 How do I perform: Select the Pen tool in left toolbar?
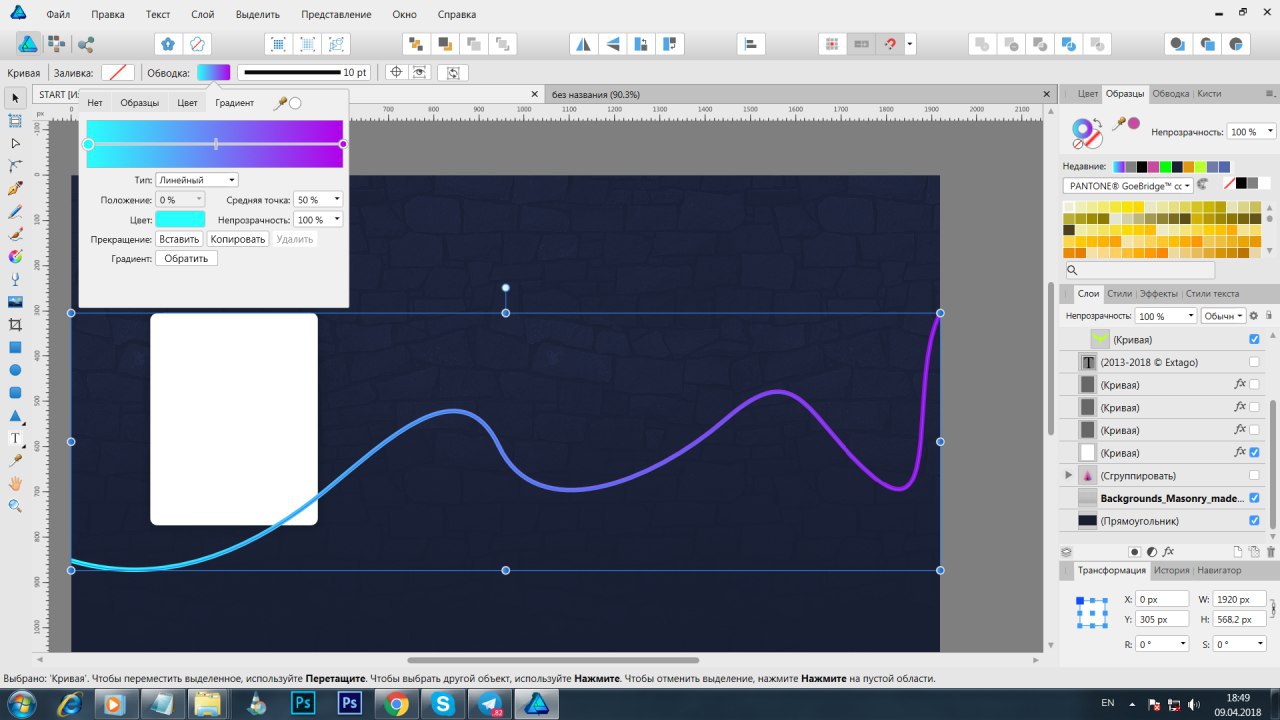15,188
